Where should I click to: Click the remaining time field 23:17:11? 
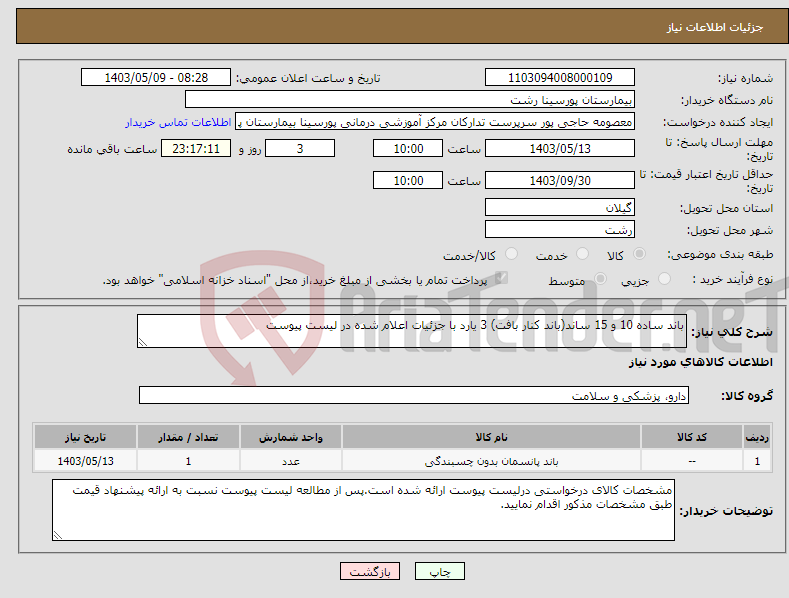196,148
